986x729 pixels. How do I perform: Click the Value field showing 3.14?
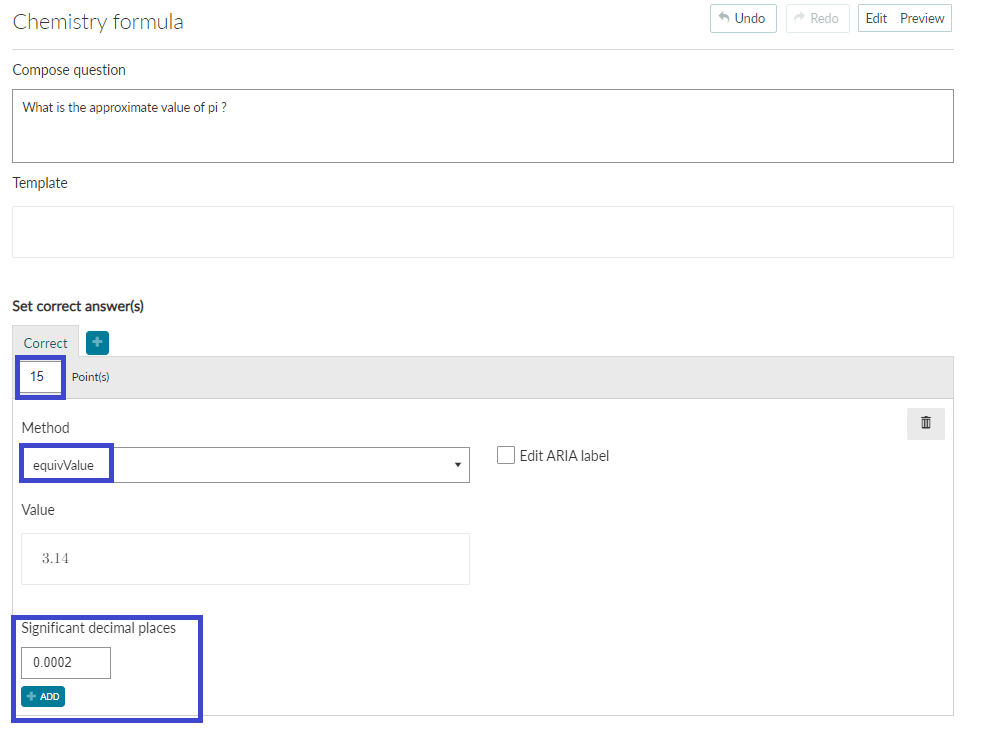(245, 559)
